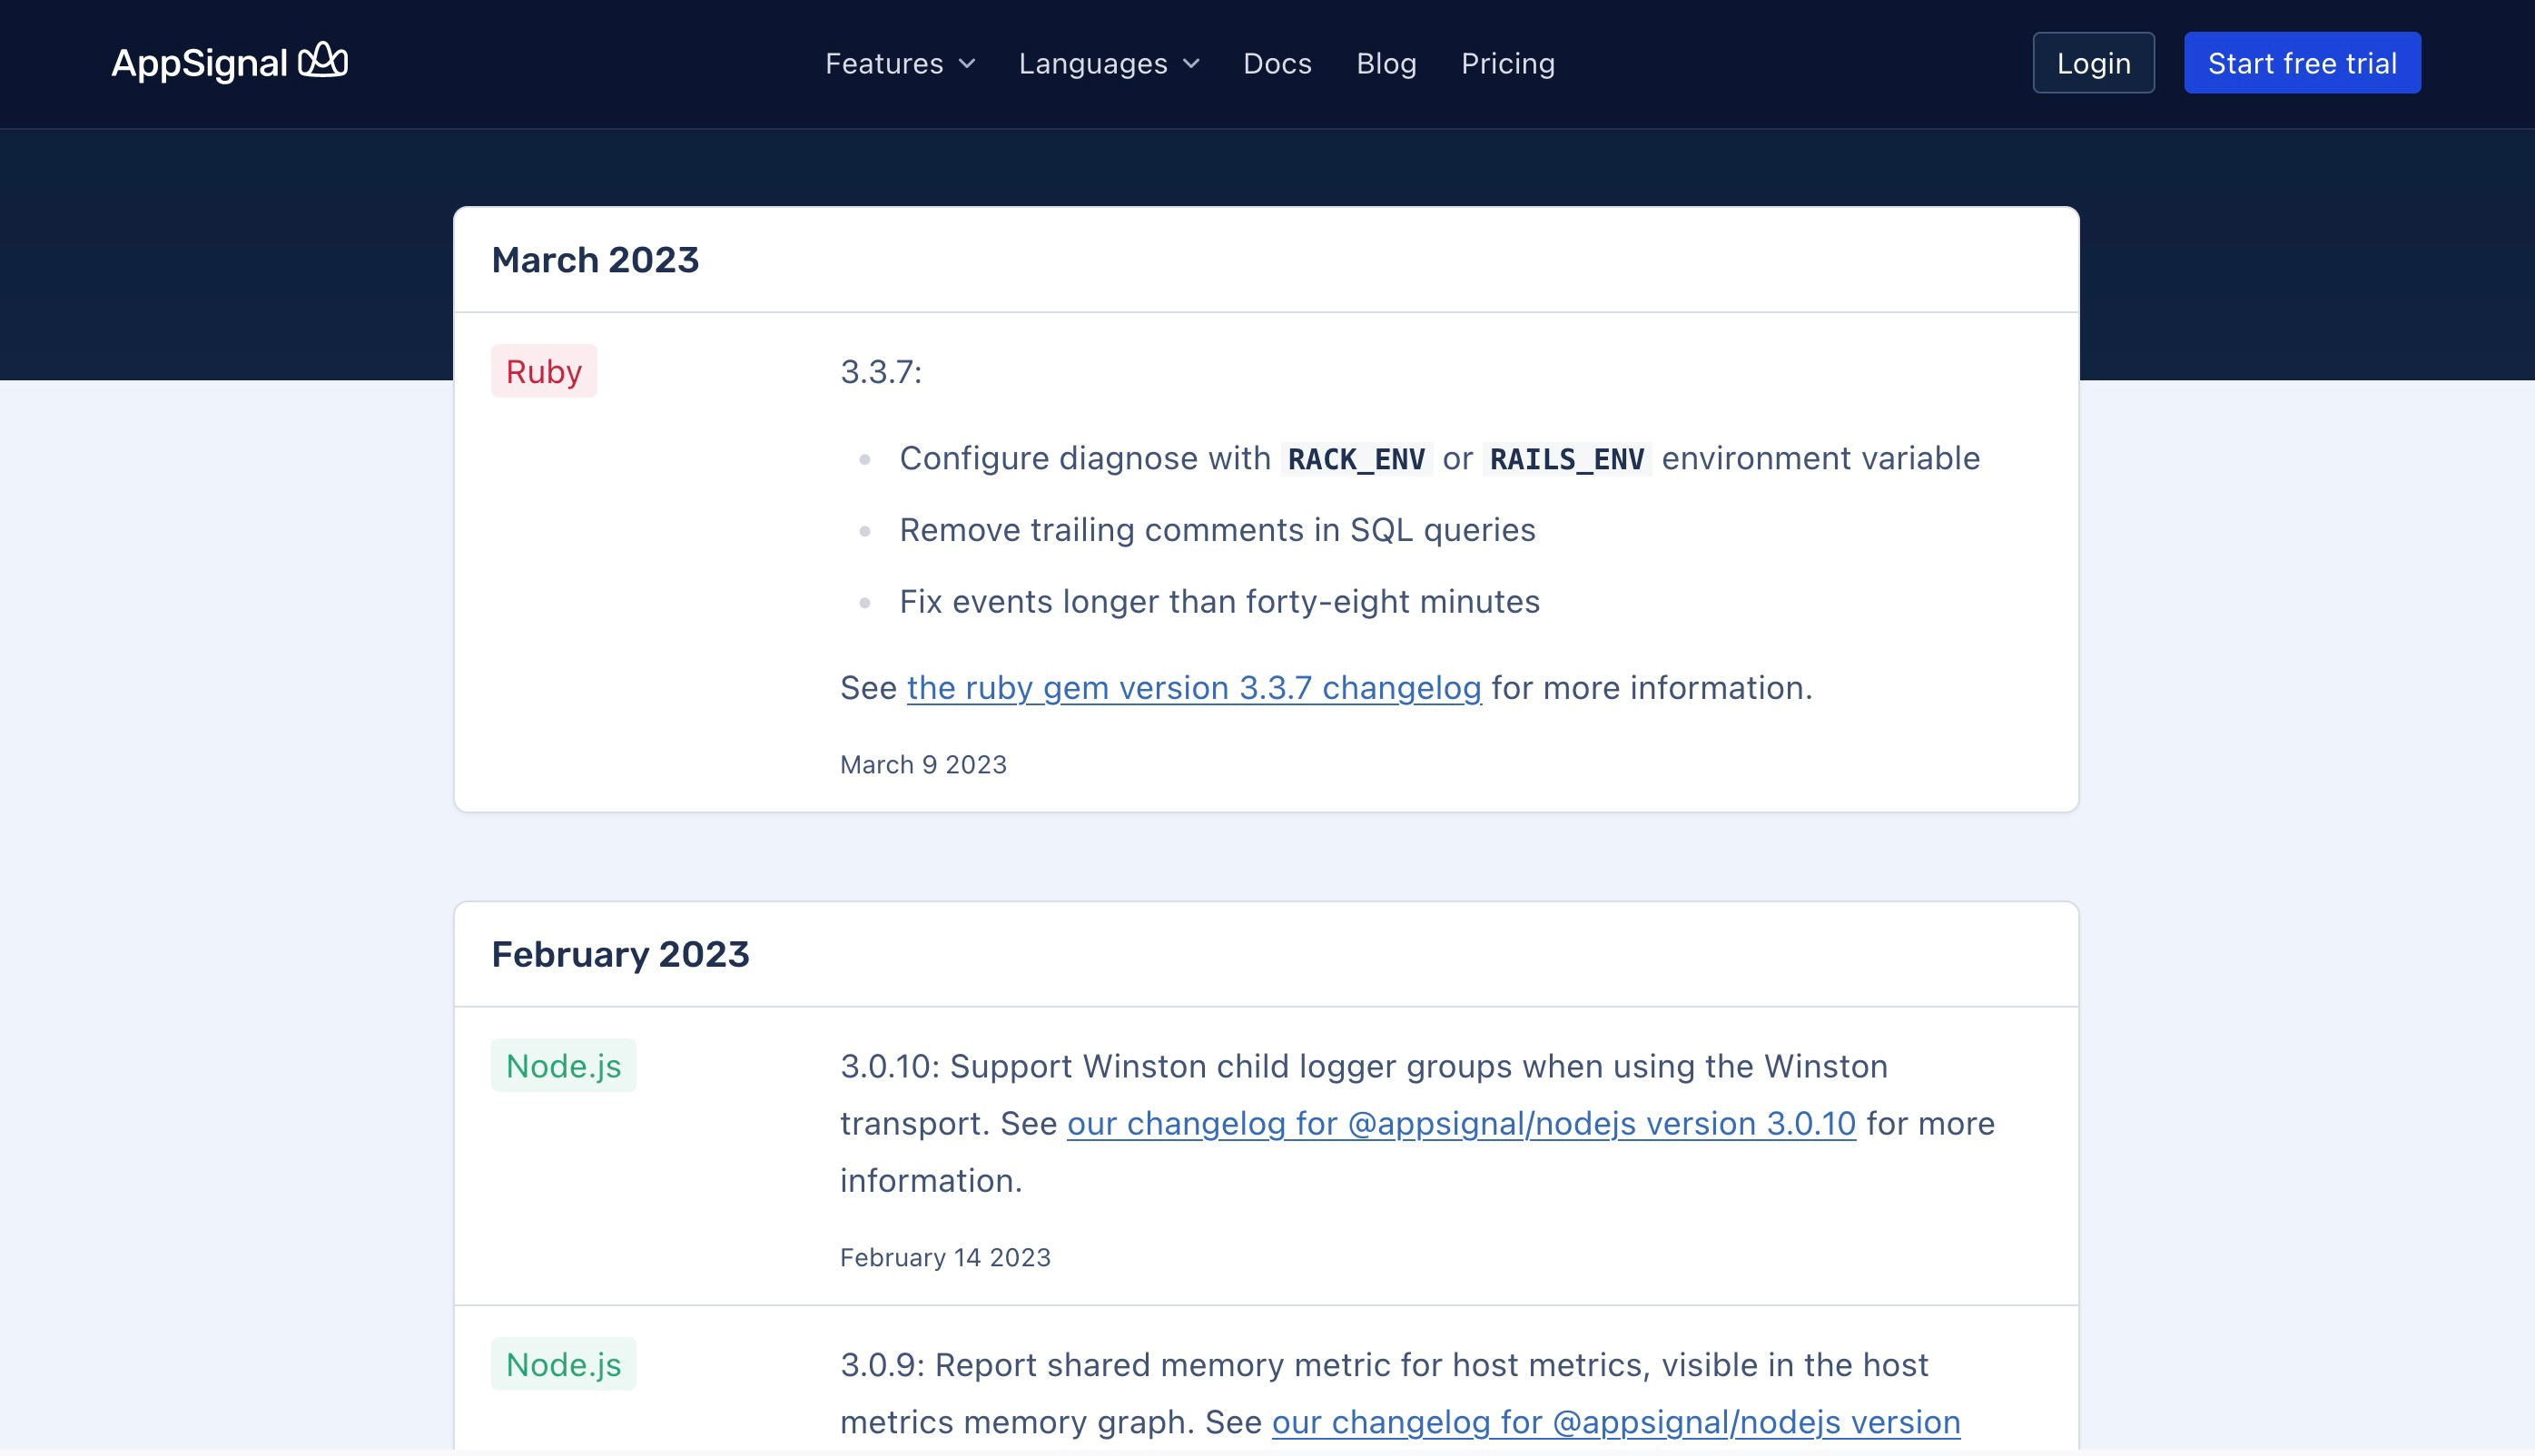
Task: Click the March 2023 heading
Action: (595, 260)
